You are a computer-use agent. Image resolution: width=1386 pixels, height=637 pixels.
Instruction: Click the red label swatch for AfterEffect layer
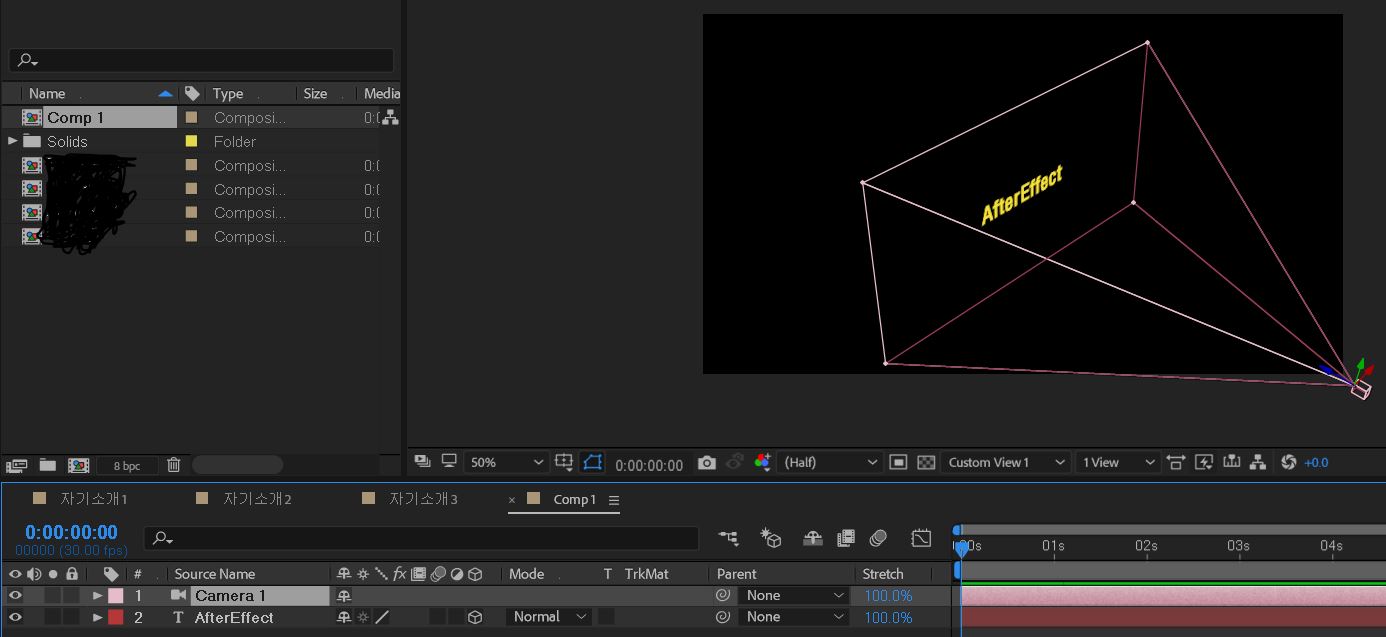[x=116, y=618]
